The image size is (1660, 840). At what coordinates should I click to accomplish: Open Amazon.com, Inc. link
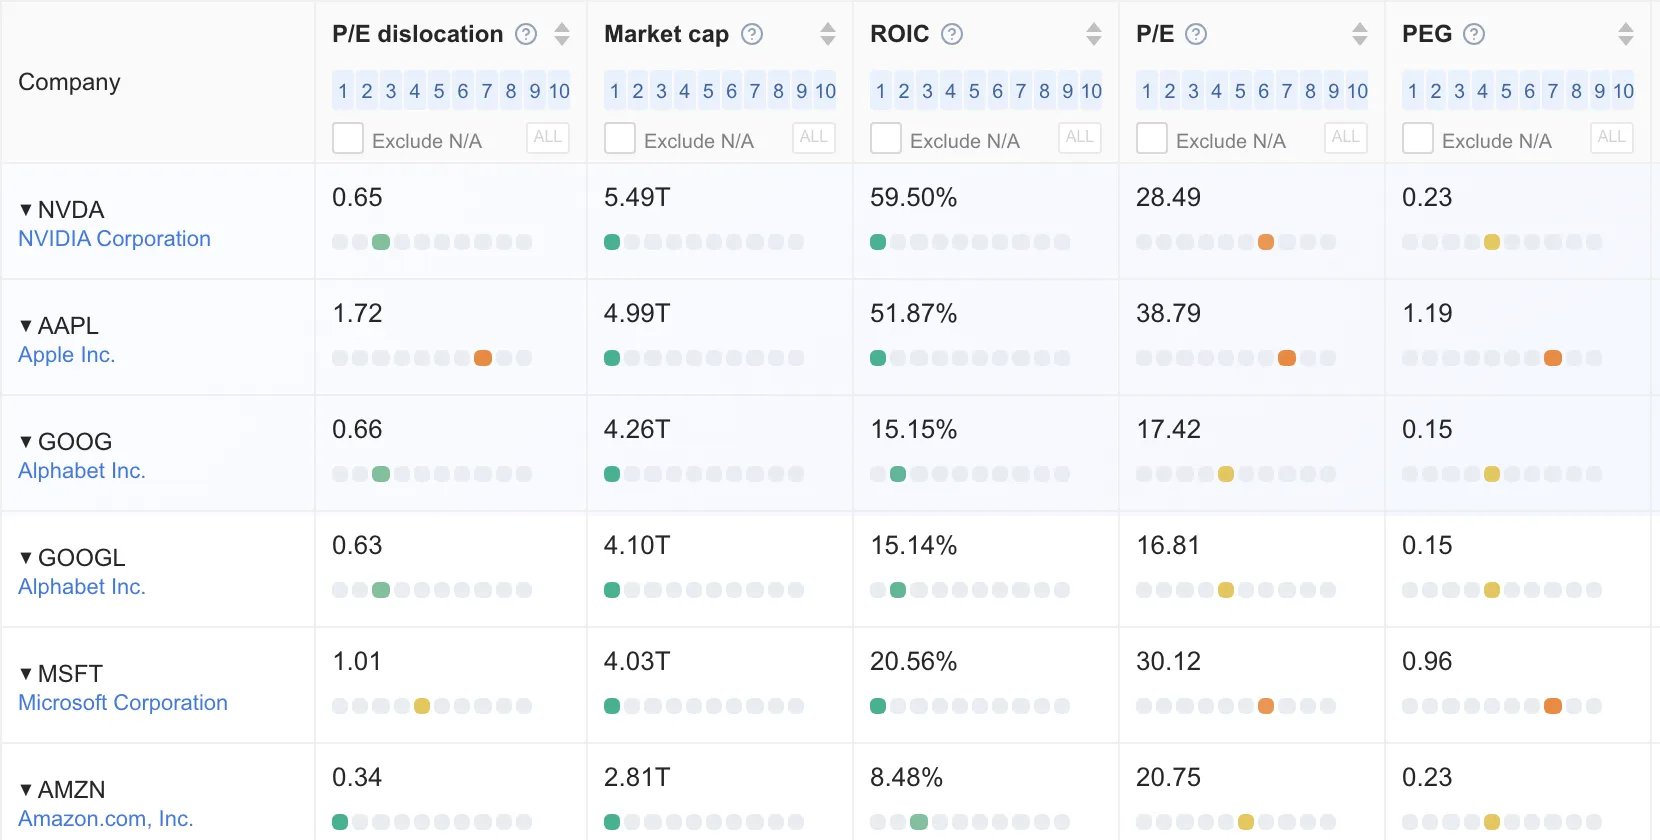pos(106,819)
